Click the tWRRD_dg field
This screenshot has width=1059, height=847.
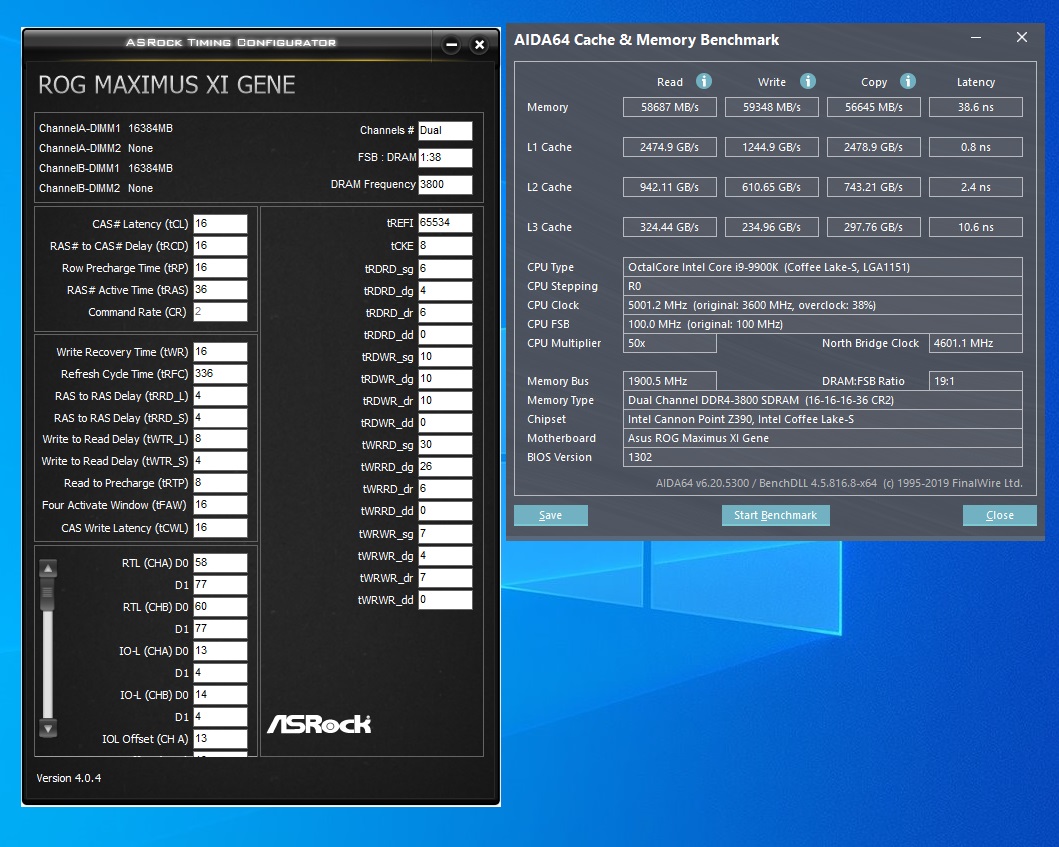point(445,467)
